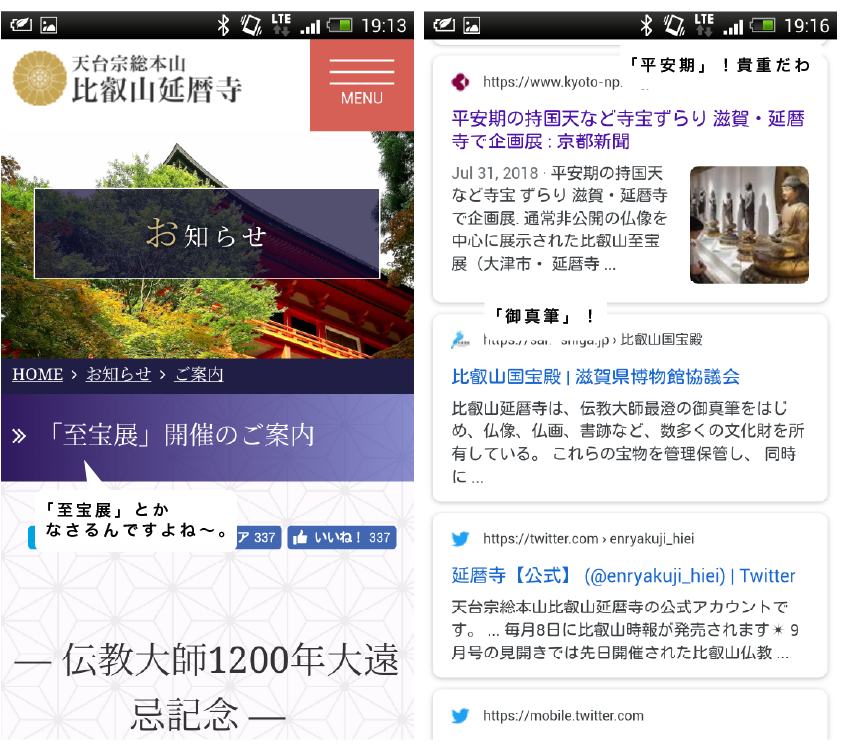The height and width of the screenshot is (750, 851).
Task: Click the snippet starting 天台宗総本山比叡山延暦寺の公式アカウント
Action: [625, 630]
